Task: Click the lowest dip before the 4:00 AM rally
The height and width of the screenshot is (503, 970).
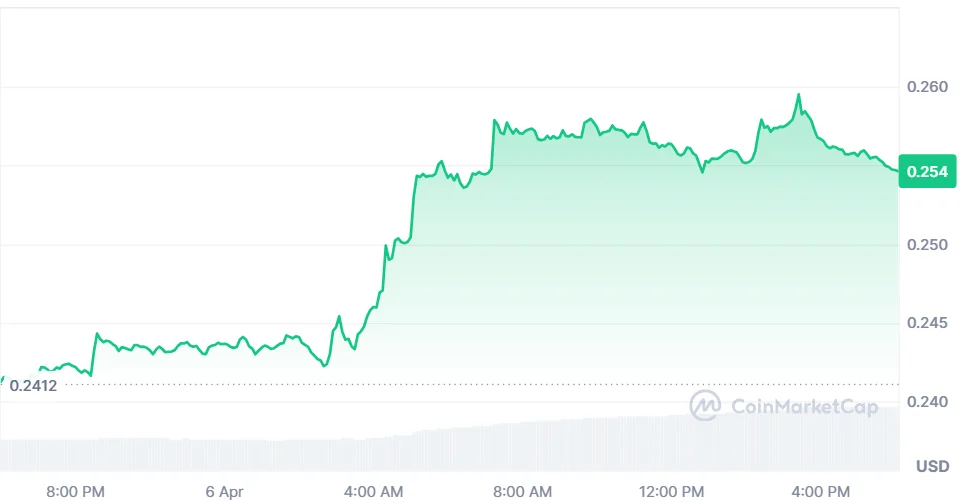Action: click(x=324, y=365)
